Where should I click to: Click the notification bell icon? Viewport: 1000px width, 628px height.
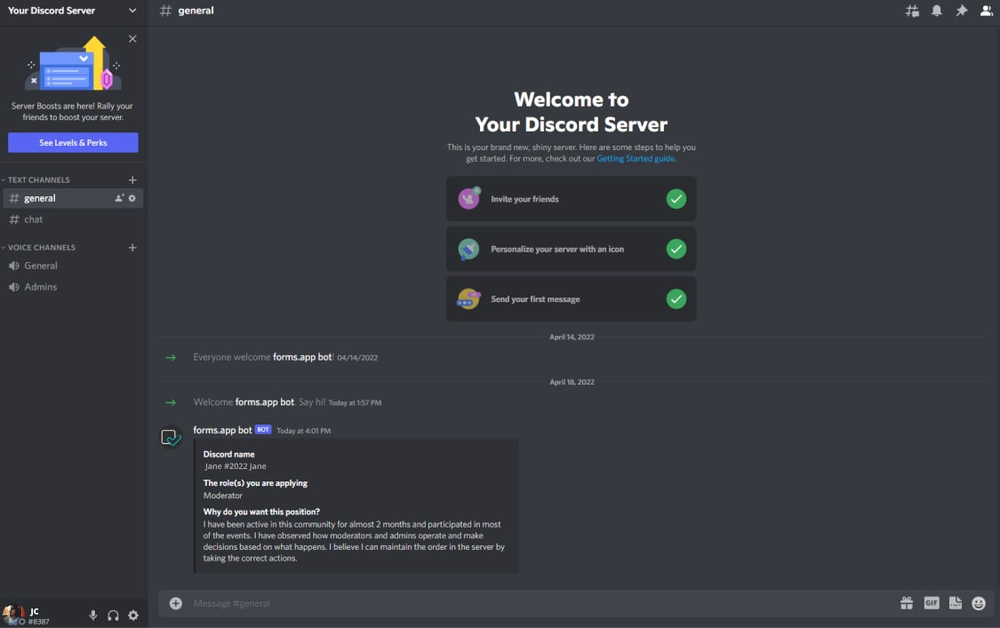(x=937, y=11)
